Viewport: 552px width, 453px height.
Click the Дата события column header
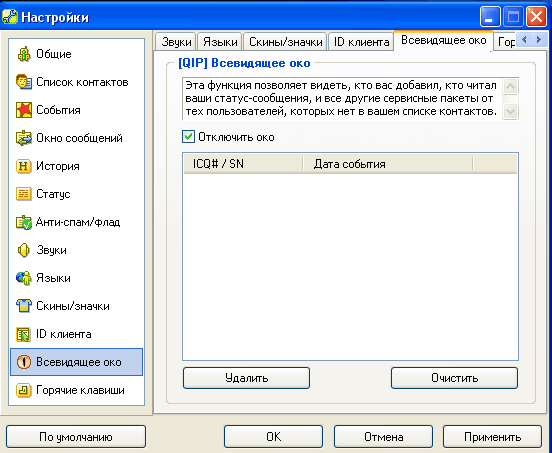tap(388, 164)
